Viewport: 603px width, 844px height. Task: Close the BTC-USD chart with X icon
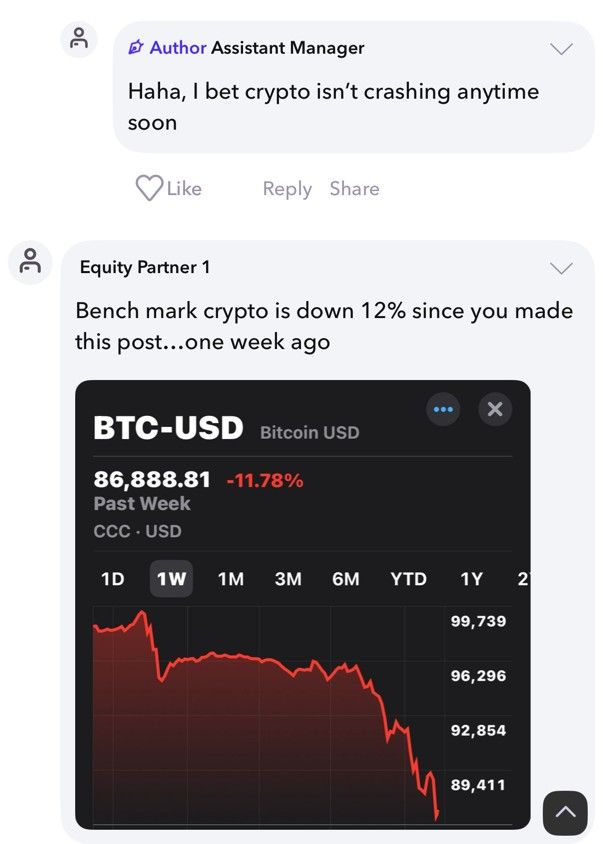pos(495,410)
